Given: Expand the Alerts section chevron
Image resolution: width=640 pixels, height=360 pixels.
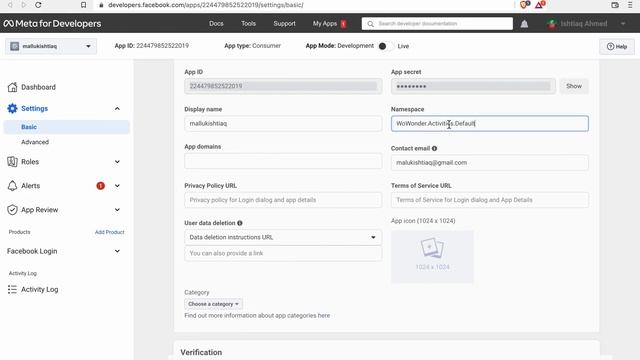Looking at the screenshot, I should point(117,186).
